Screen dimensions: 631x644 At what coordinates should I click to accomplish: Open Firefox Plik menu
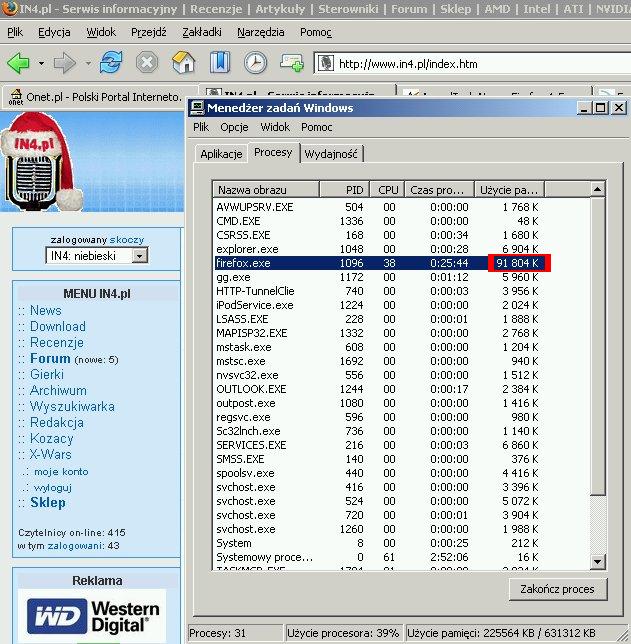pos(15,32)
